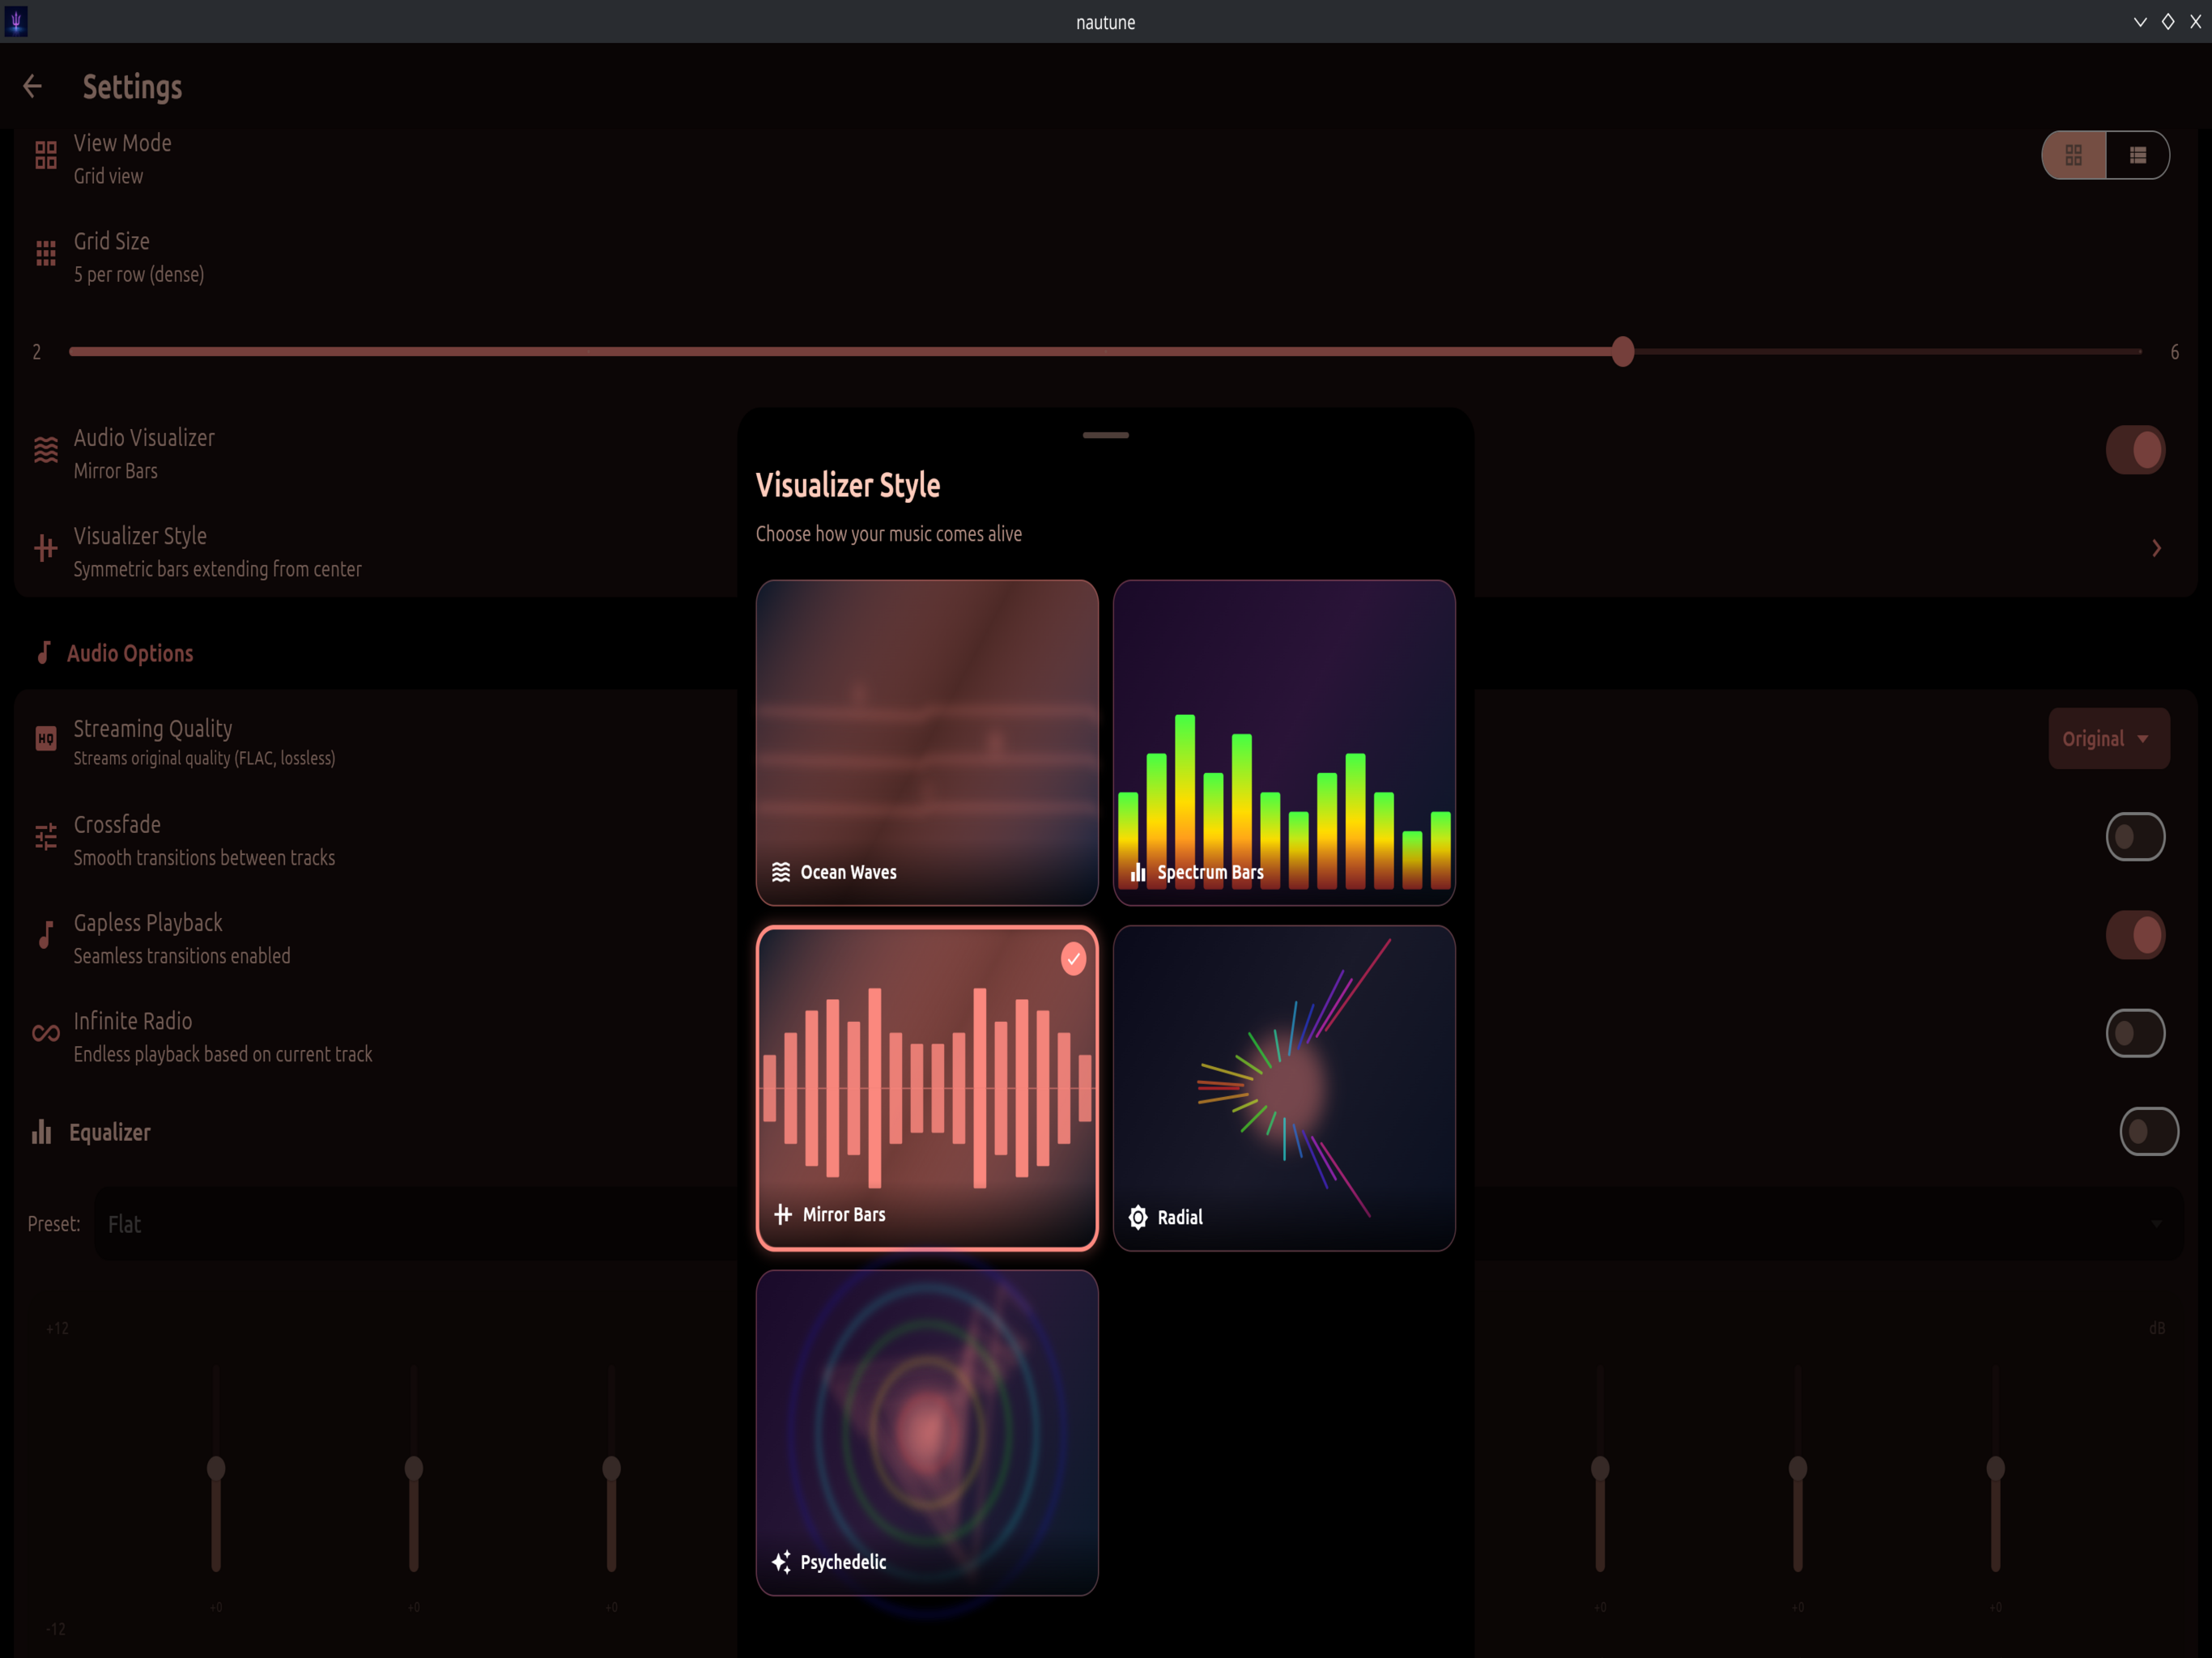
Task: Click the HQ Streaming Quality icon
Action: point(46,739)
